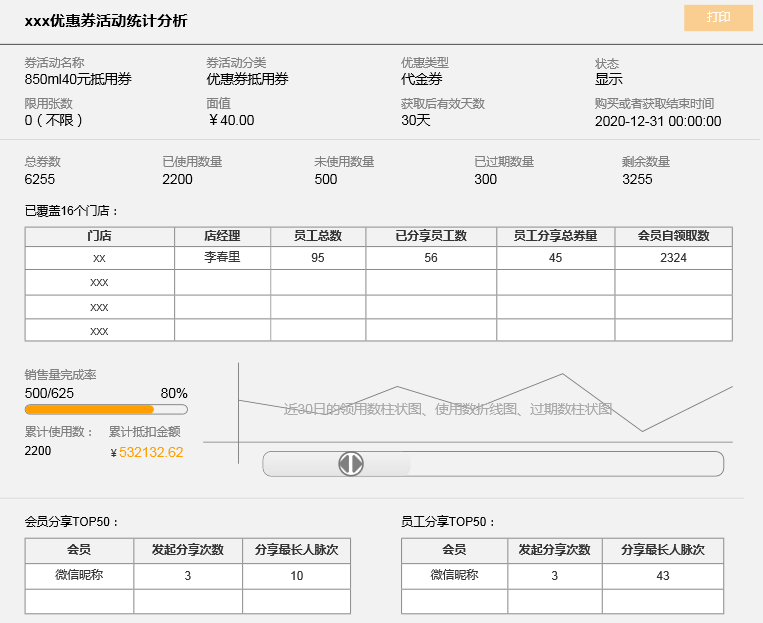The width and height of the screenshot is (763, 623).
Task: Click the 会员自领取数 column header
Action: (673, 236)
